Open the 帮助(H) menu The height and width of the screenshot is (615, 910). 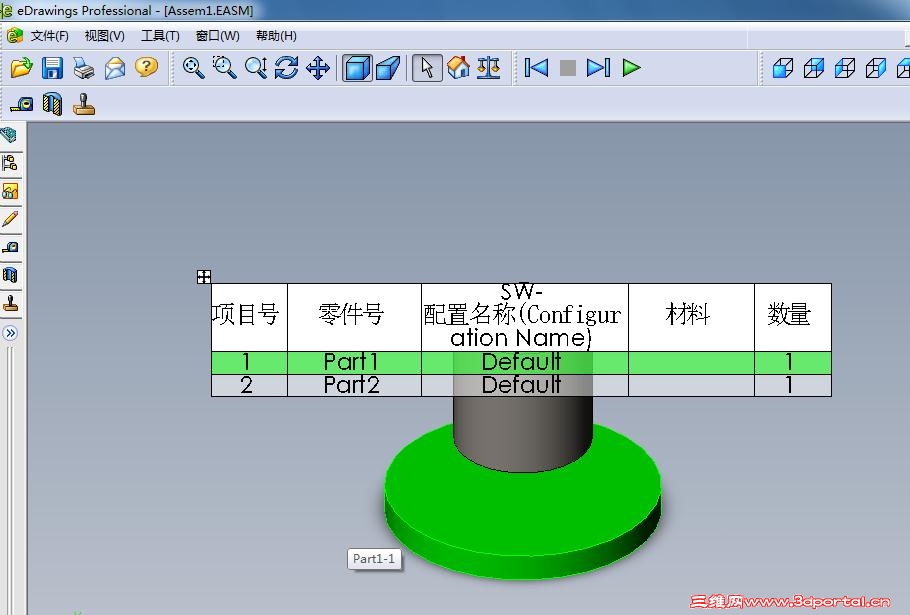(x=276, y=36)
